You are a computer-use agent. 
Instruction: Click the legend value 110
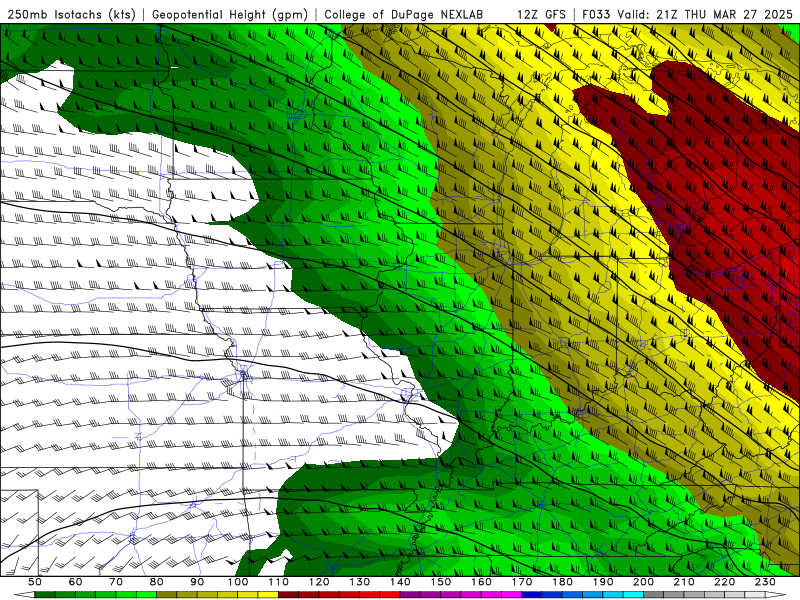click(279, 582)
